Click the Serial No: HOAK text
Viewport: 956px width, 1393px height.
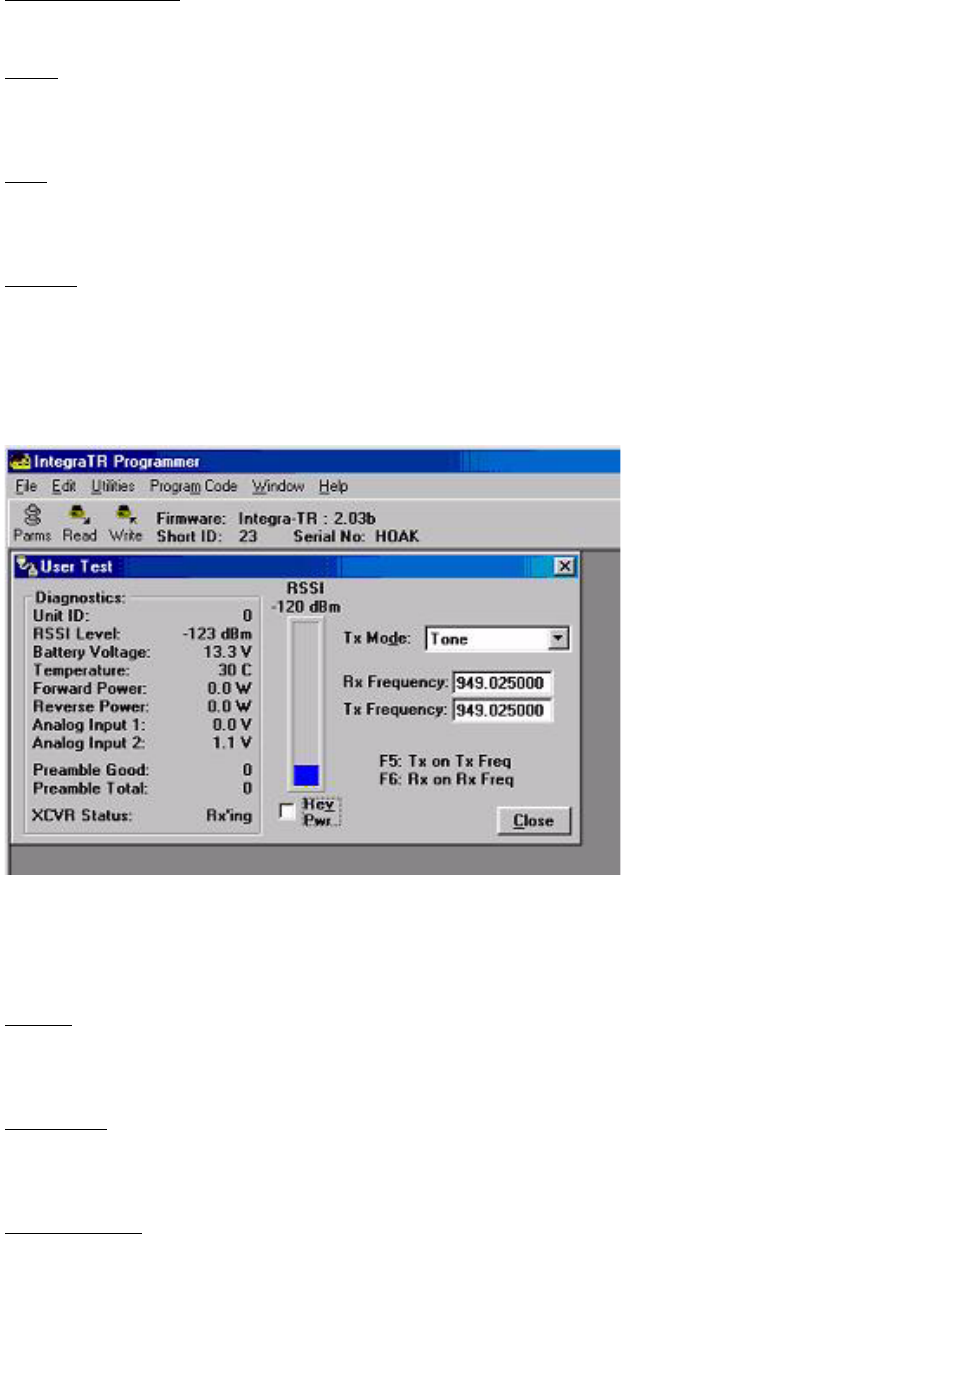coord(356,537)
